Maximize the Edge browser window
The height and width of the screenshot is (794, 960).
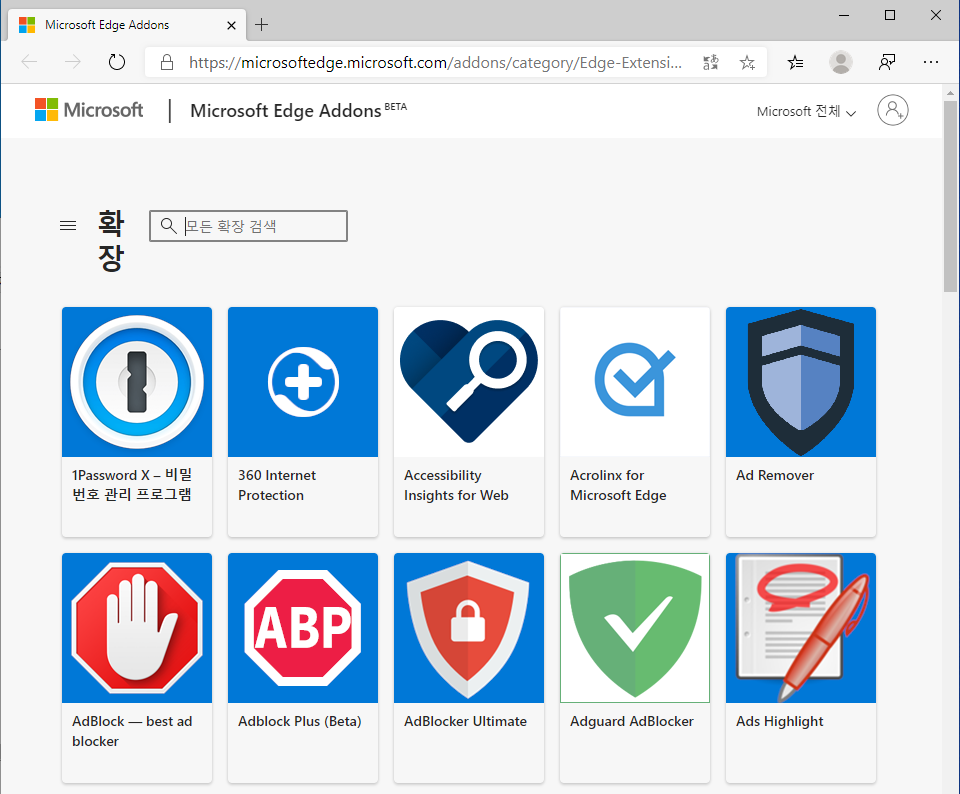[x=890, y=15]
